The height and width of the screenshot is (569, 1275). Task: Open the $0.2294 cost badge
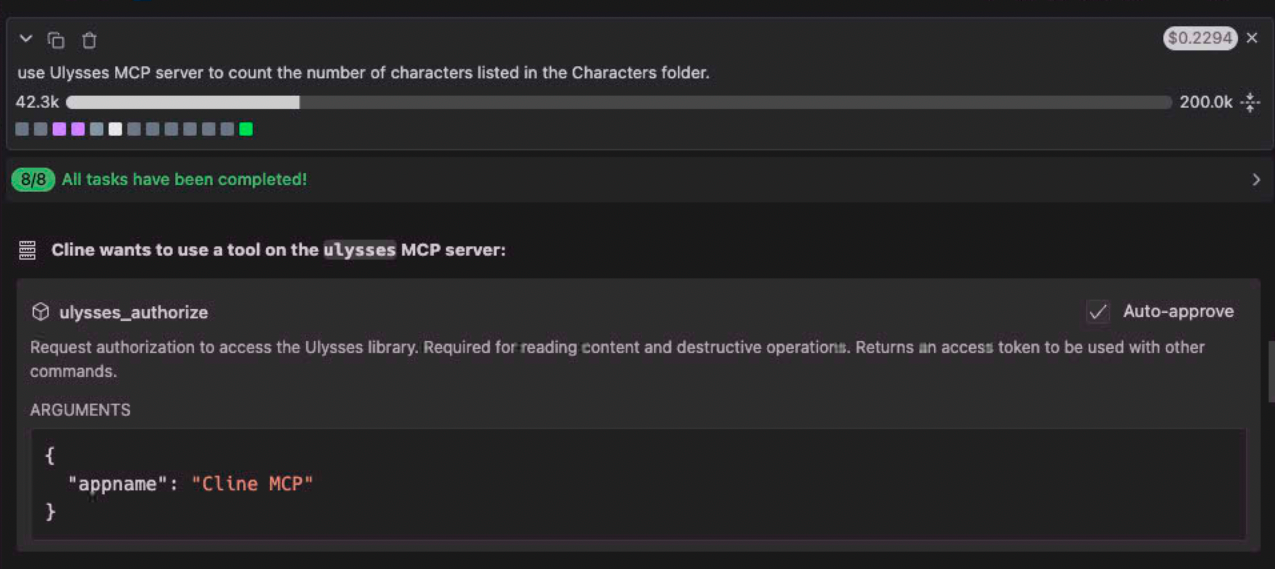[1200, 39]
